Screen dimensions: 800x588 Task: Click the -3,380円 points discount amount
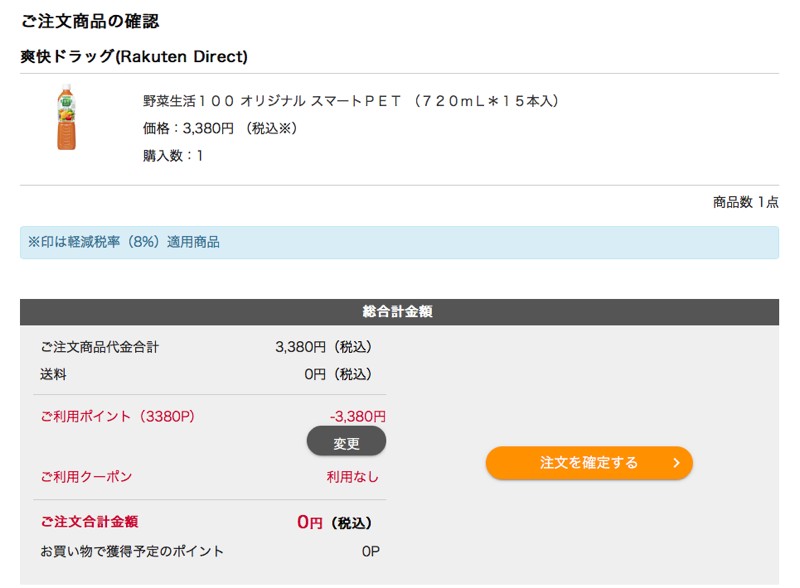click(357, 416)
